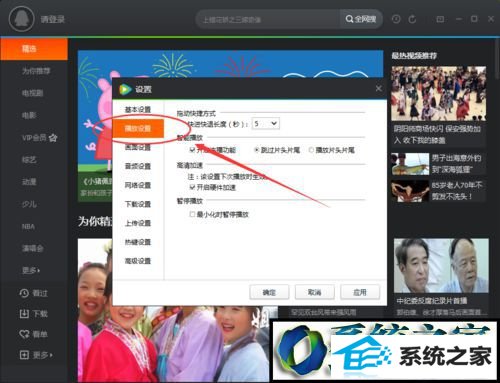Click the 最热视频推荐 heading
Image resolution: width=500 pixels, height=383 pixels.
[x=414, y=56]
